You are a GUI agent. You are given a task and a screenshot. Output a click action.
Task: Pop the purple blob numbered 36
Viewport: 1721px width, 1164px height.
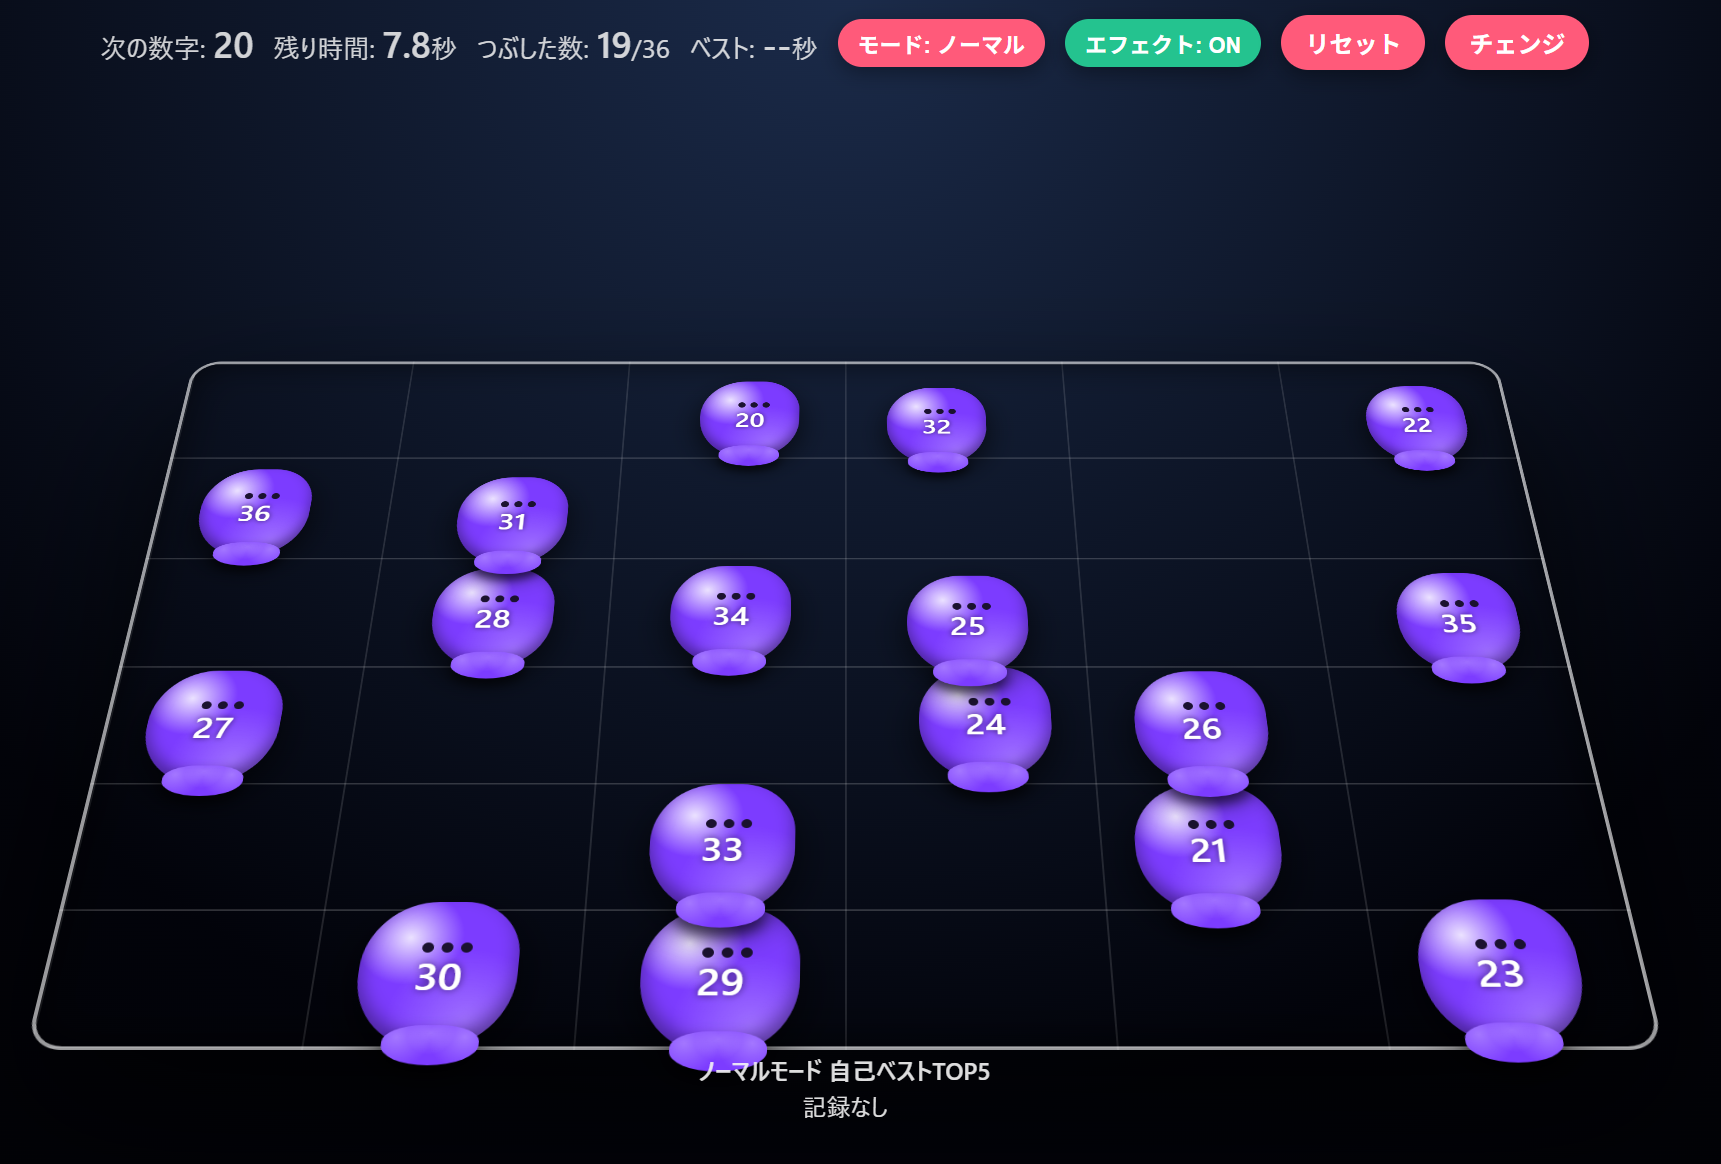point(254,515)
